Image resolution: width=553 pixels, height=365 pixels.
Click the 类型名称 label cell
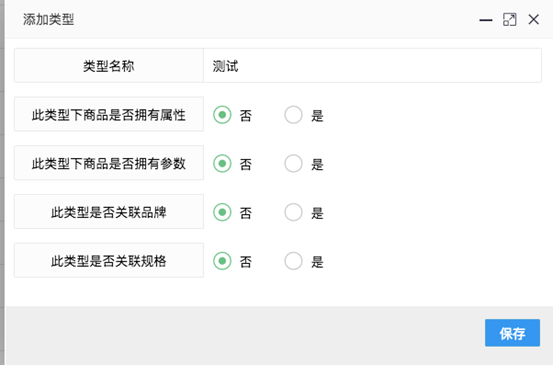[x=109, y=66]
